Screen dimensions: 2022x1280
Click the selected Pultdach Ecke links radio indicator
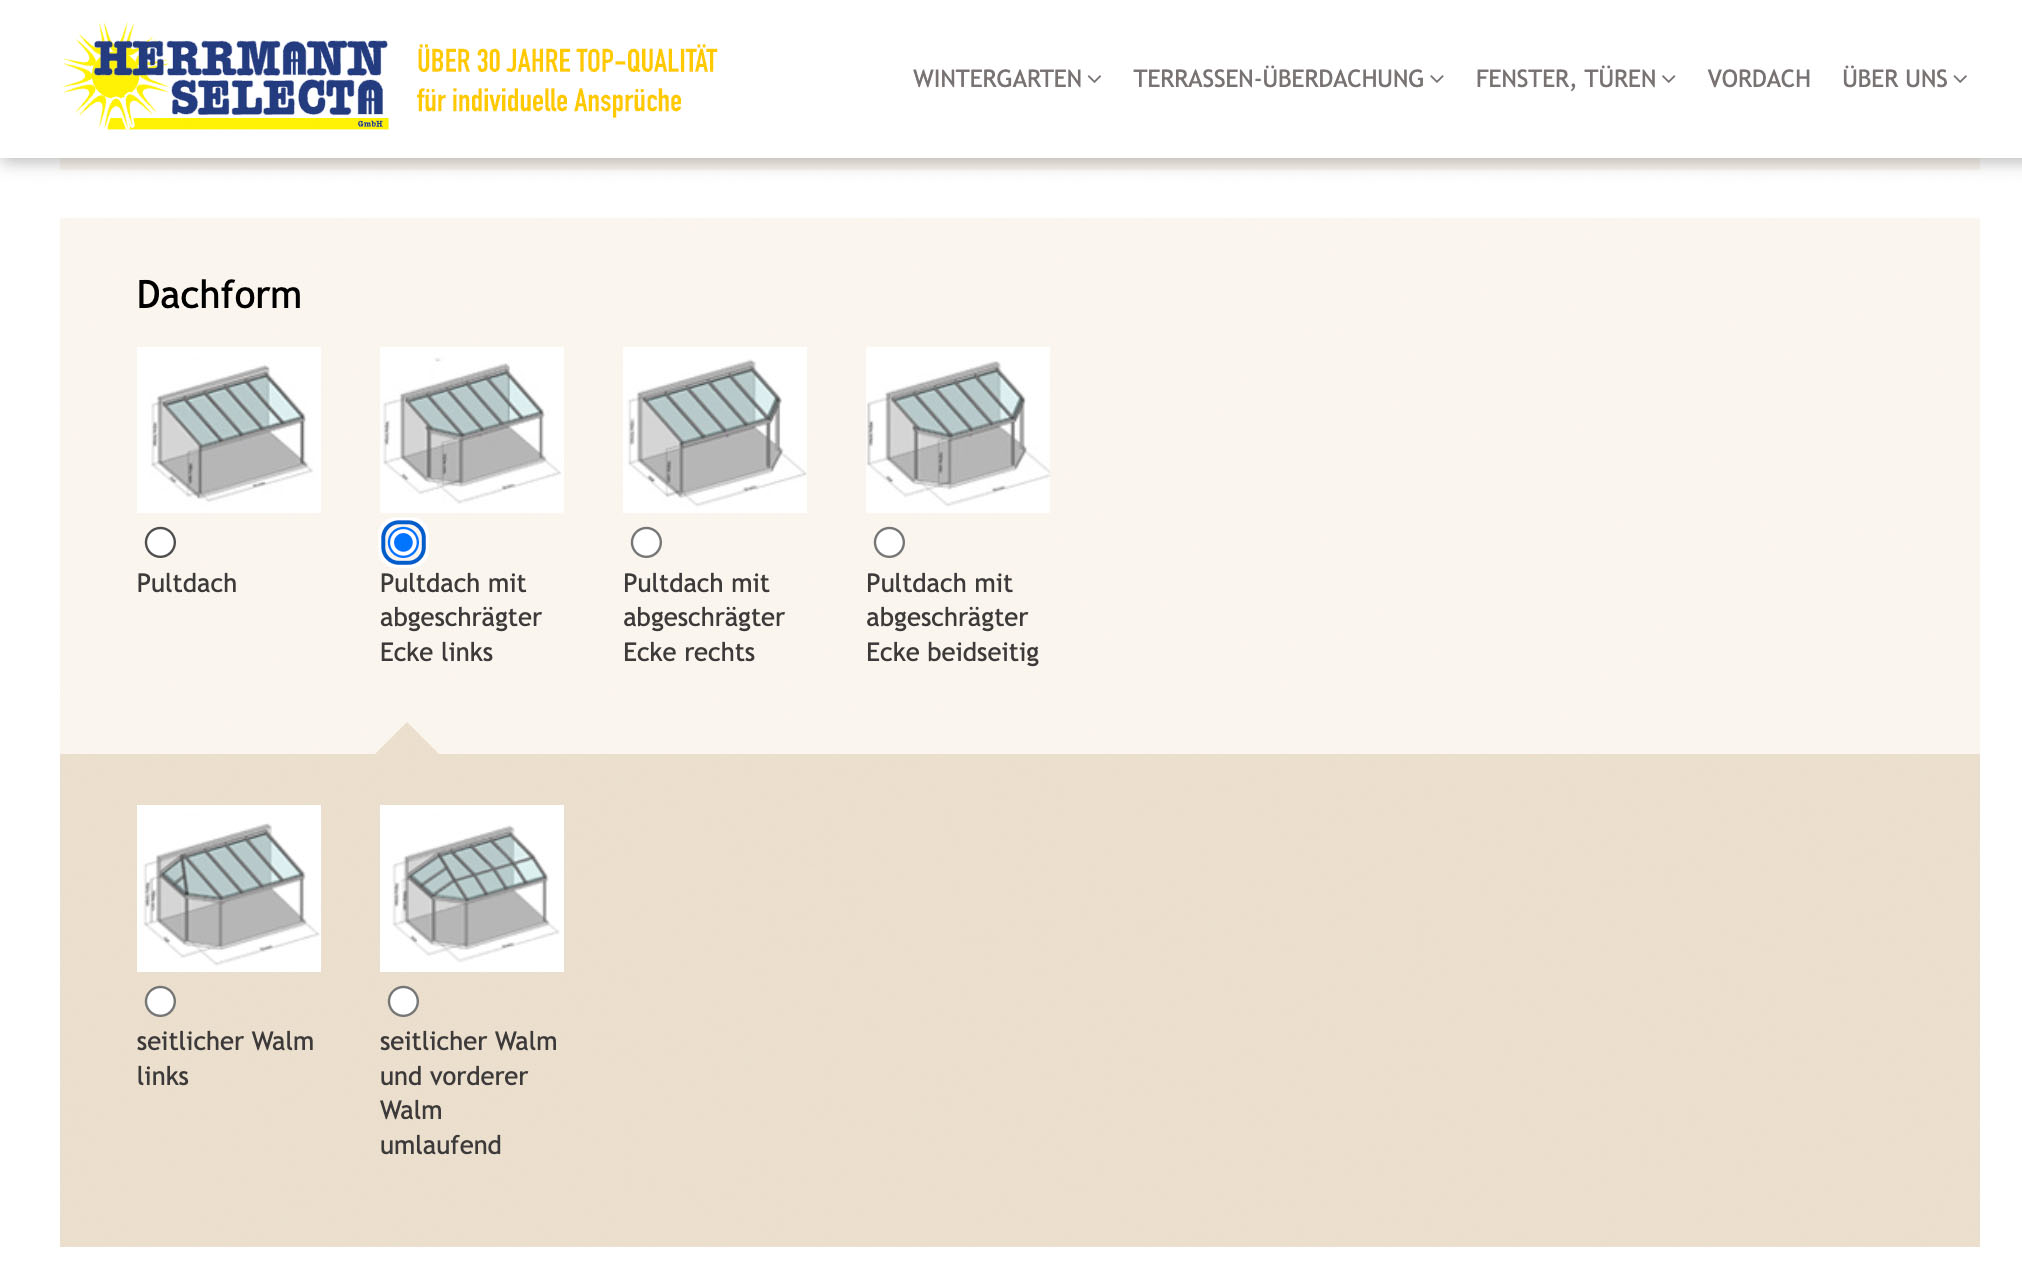[x=403, y=543]
